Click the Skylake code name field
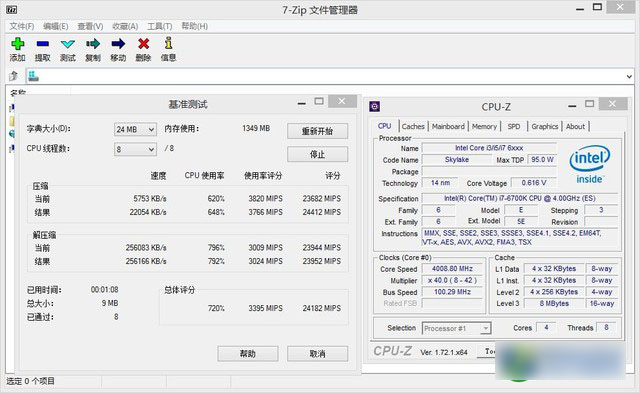This screenshot has width=640, height=393. (x=457, y=160)
